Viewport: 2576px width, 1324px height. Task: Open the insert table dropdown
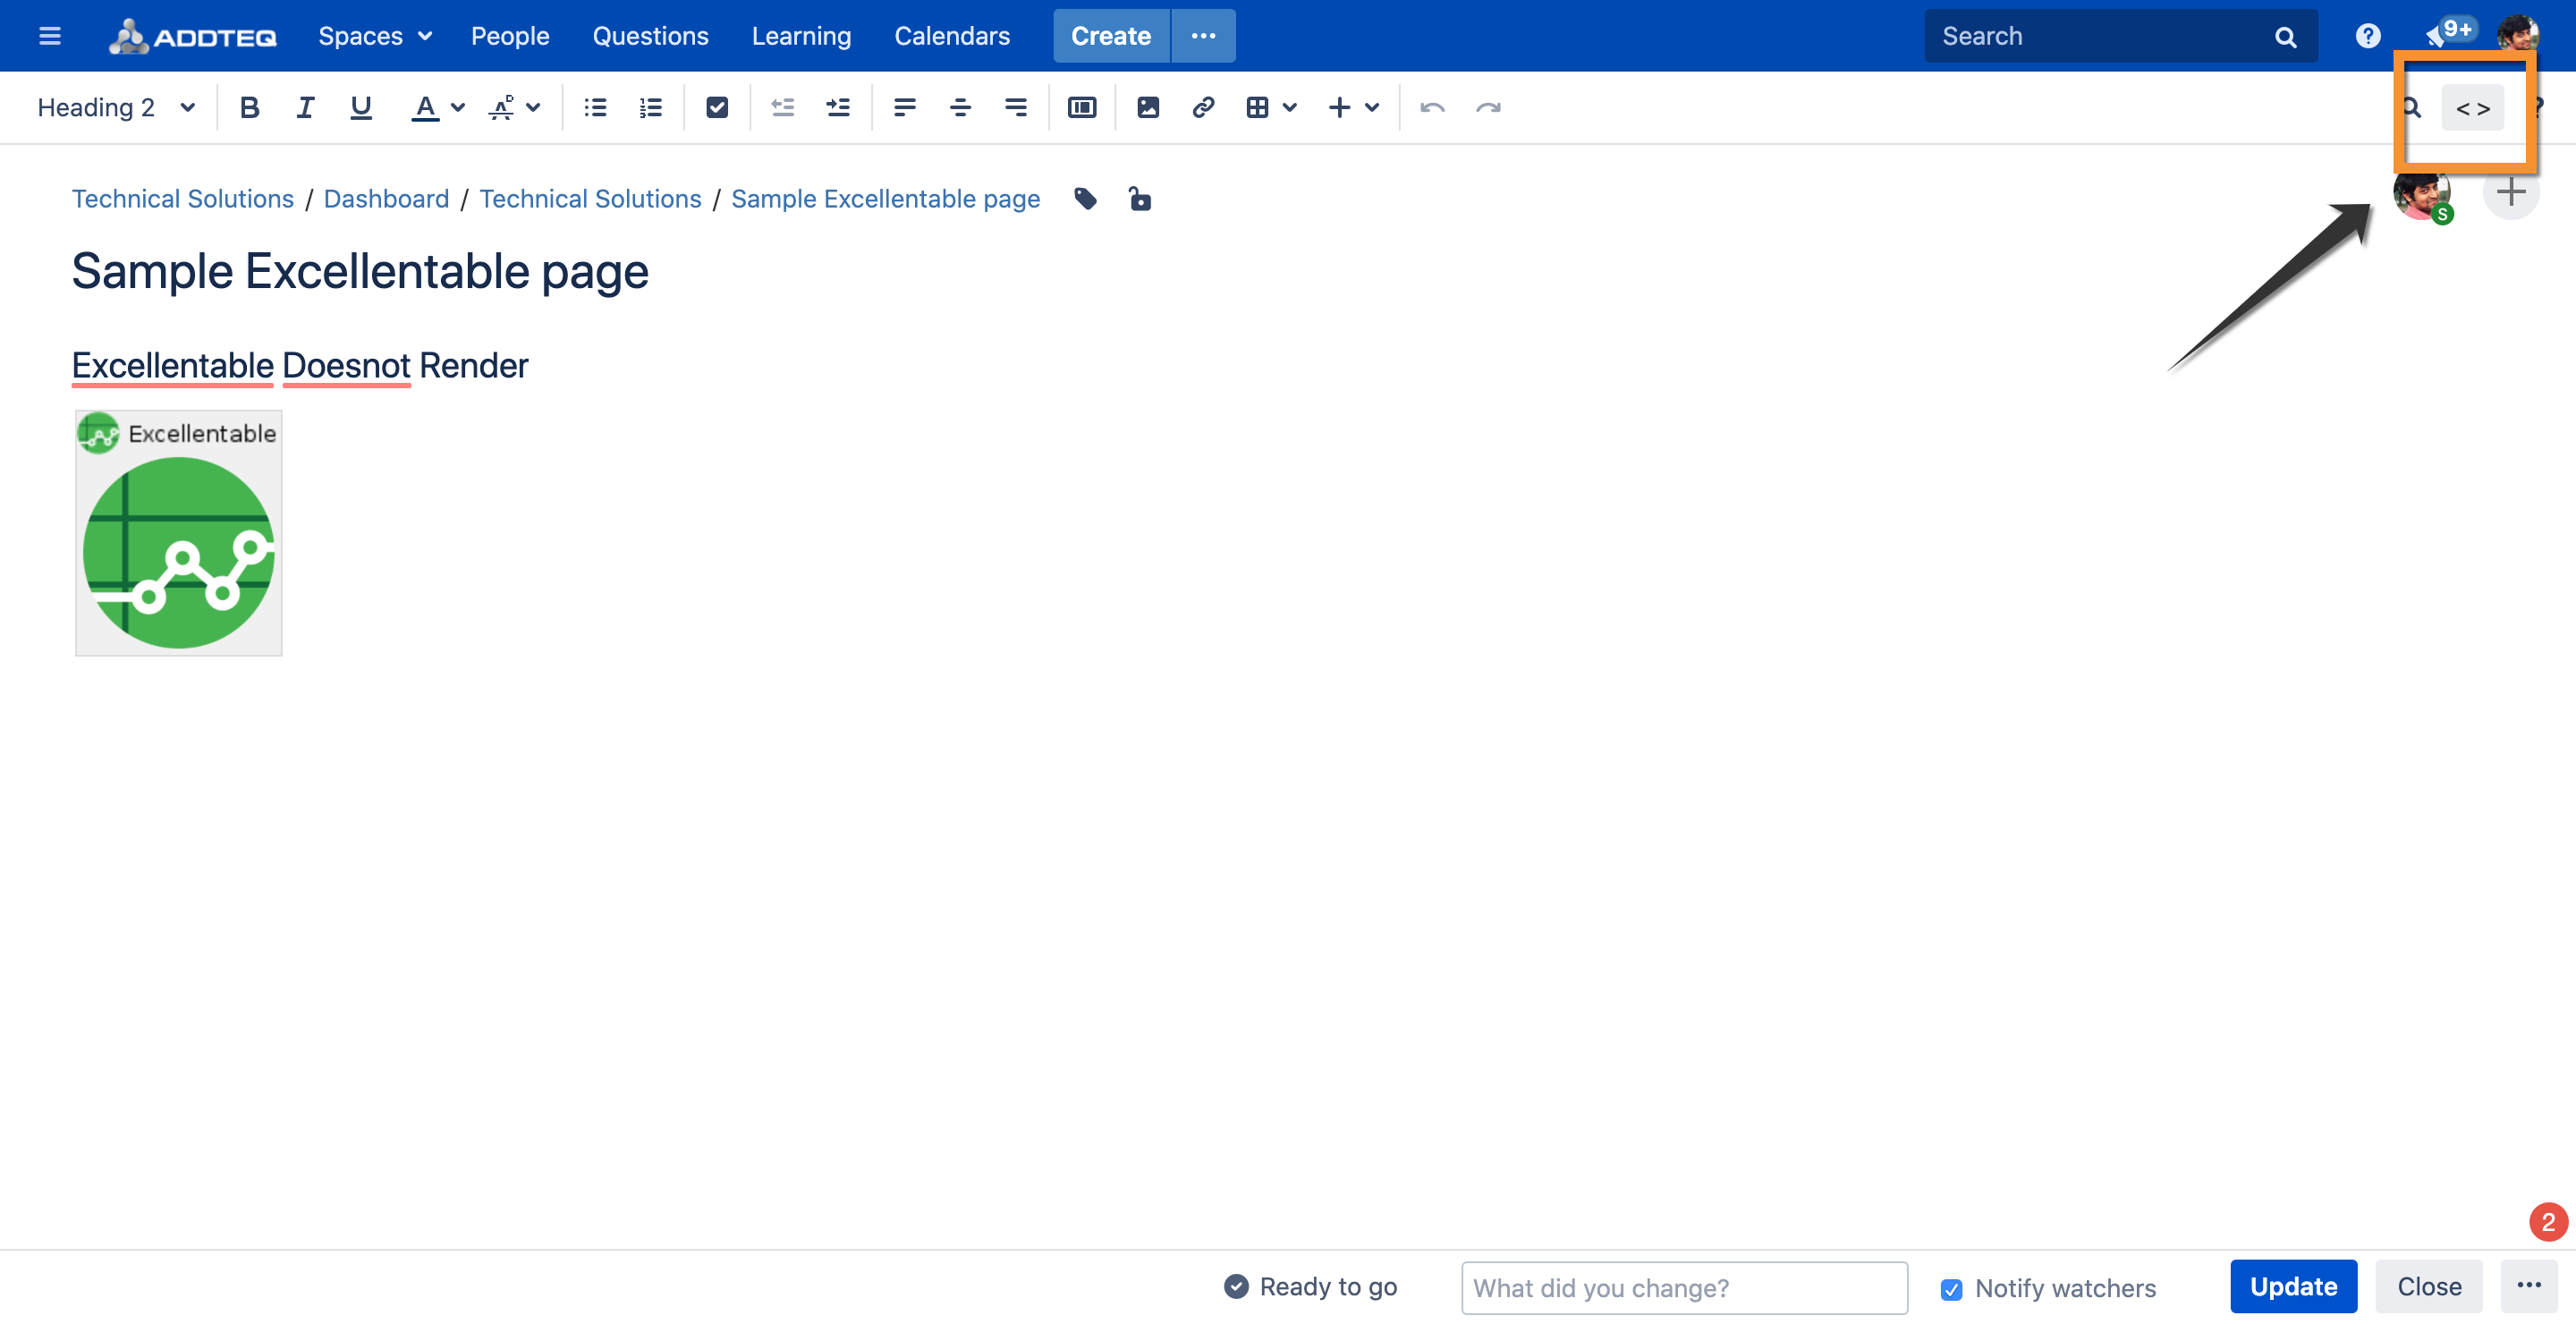1290,107
